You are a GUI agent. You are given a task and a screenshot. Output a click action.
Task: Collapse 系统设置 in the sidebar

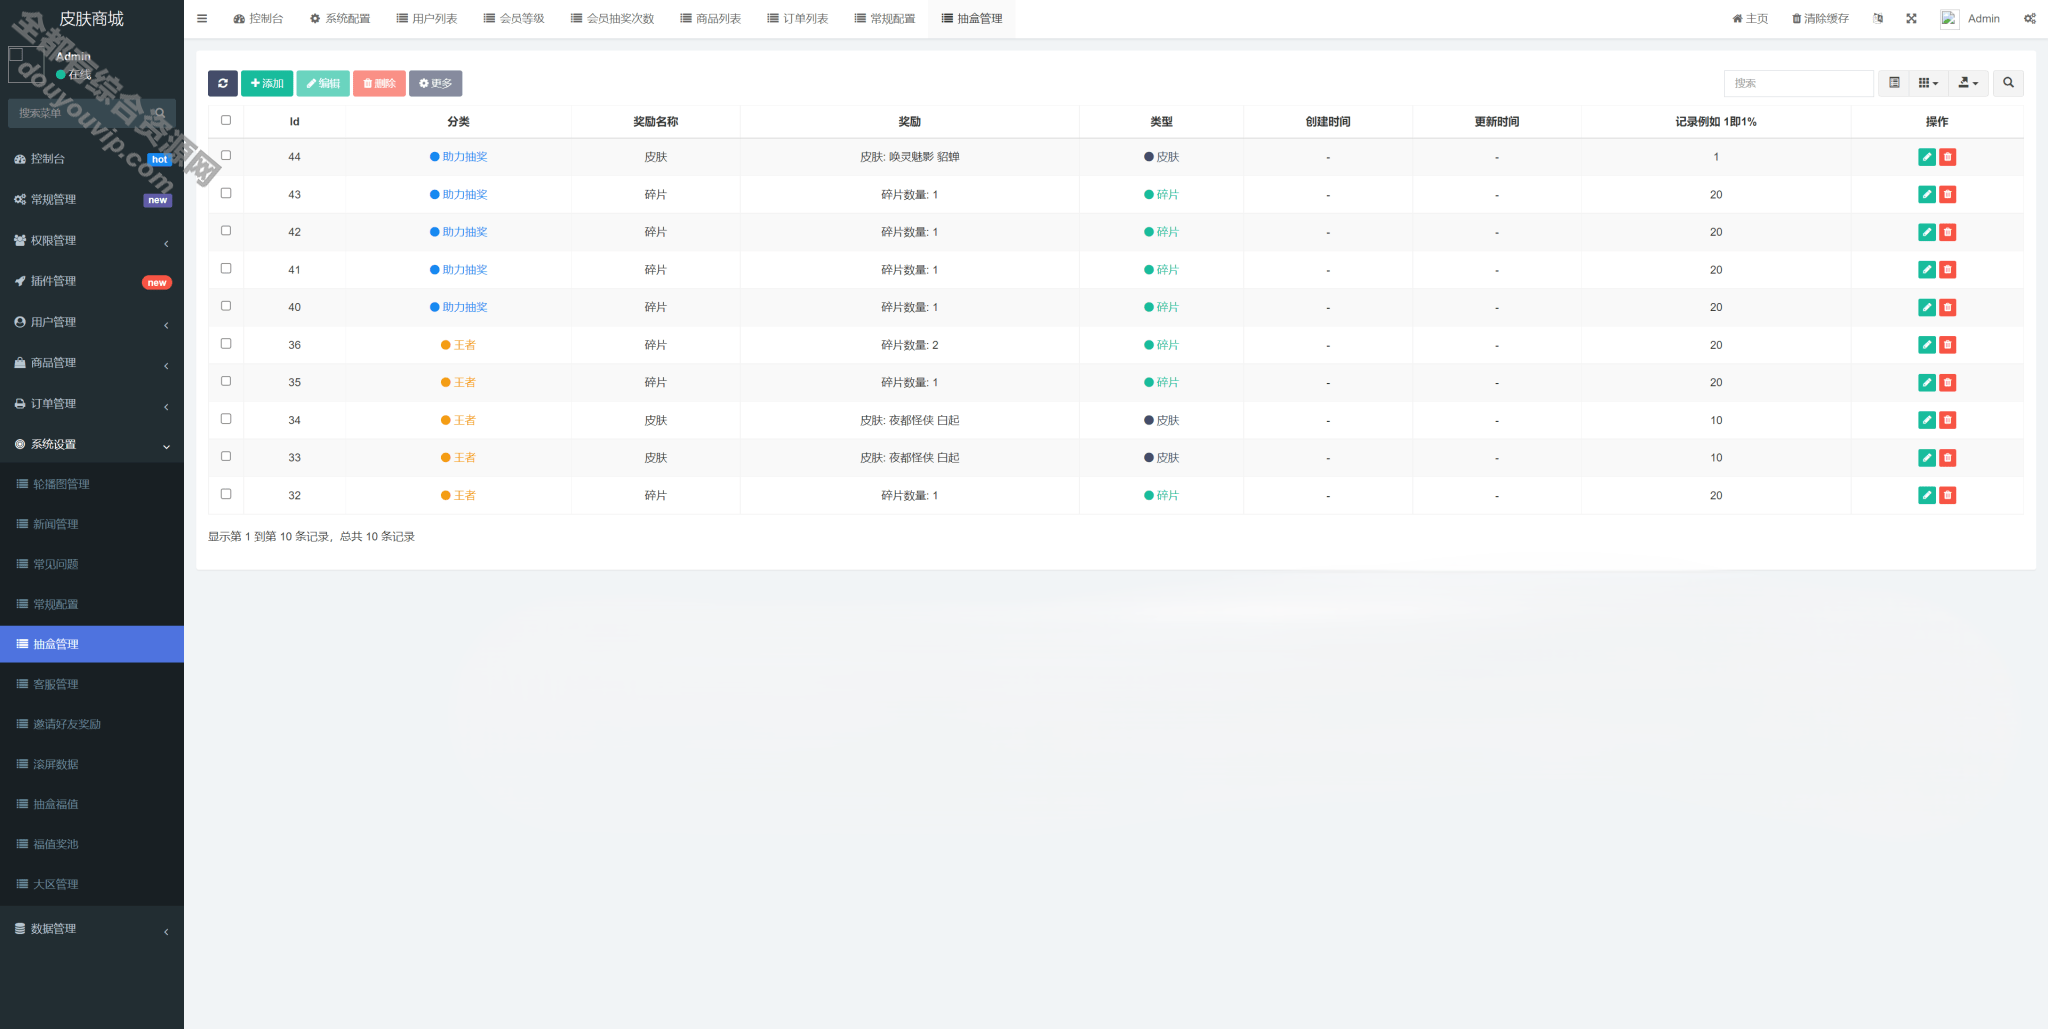click(92, 445)
